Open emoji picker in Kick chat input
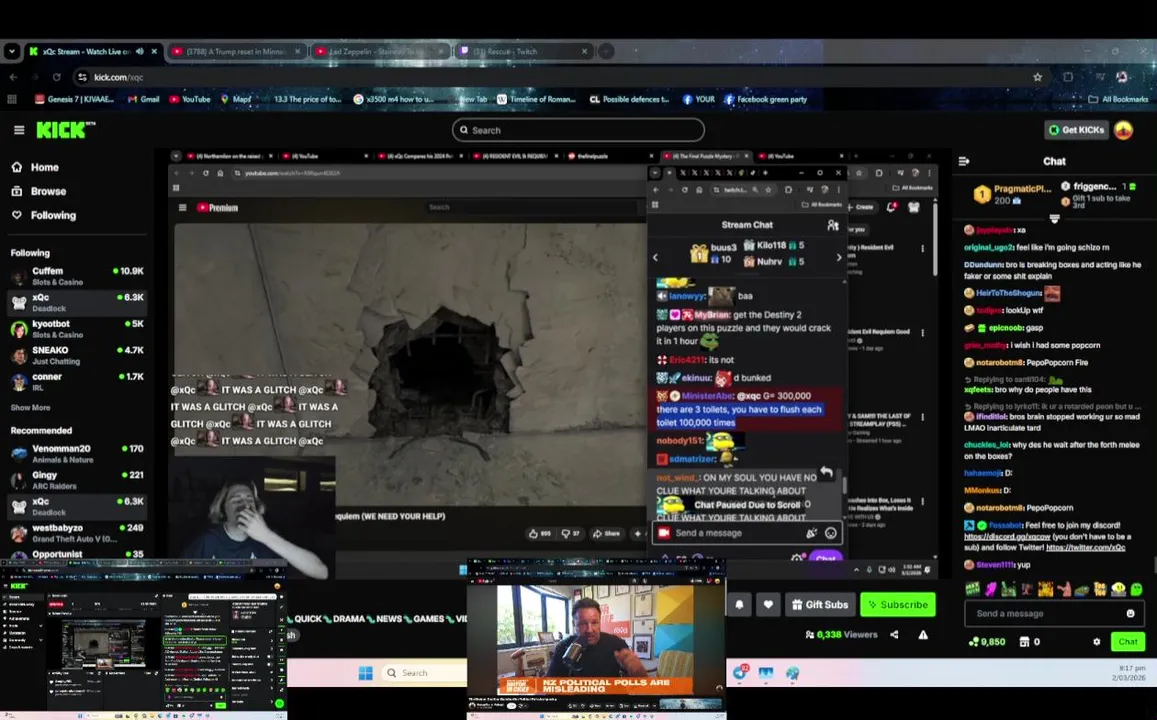The width and height of the screenshot is (1157, 720). (1130, 613)
